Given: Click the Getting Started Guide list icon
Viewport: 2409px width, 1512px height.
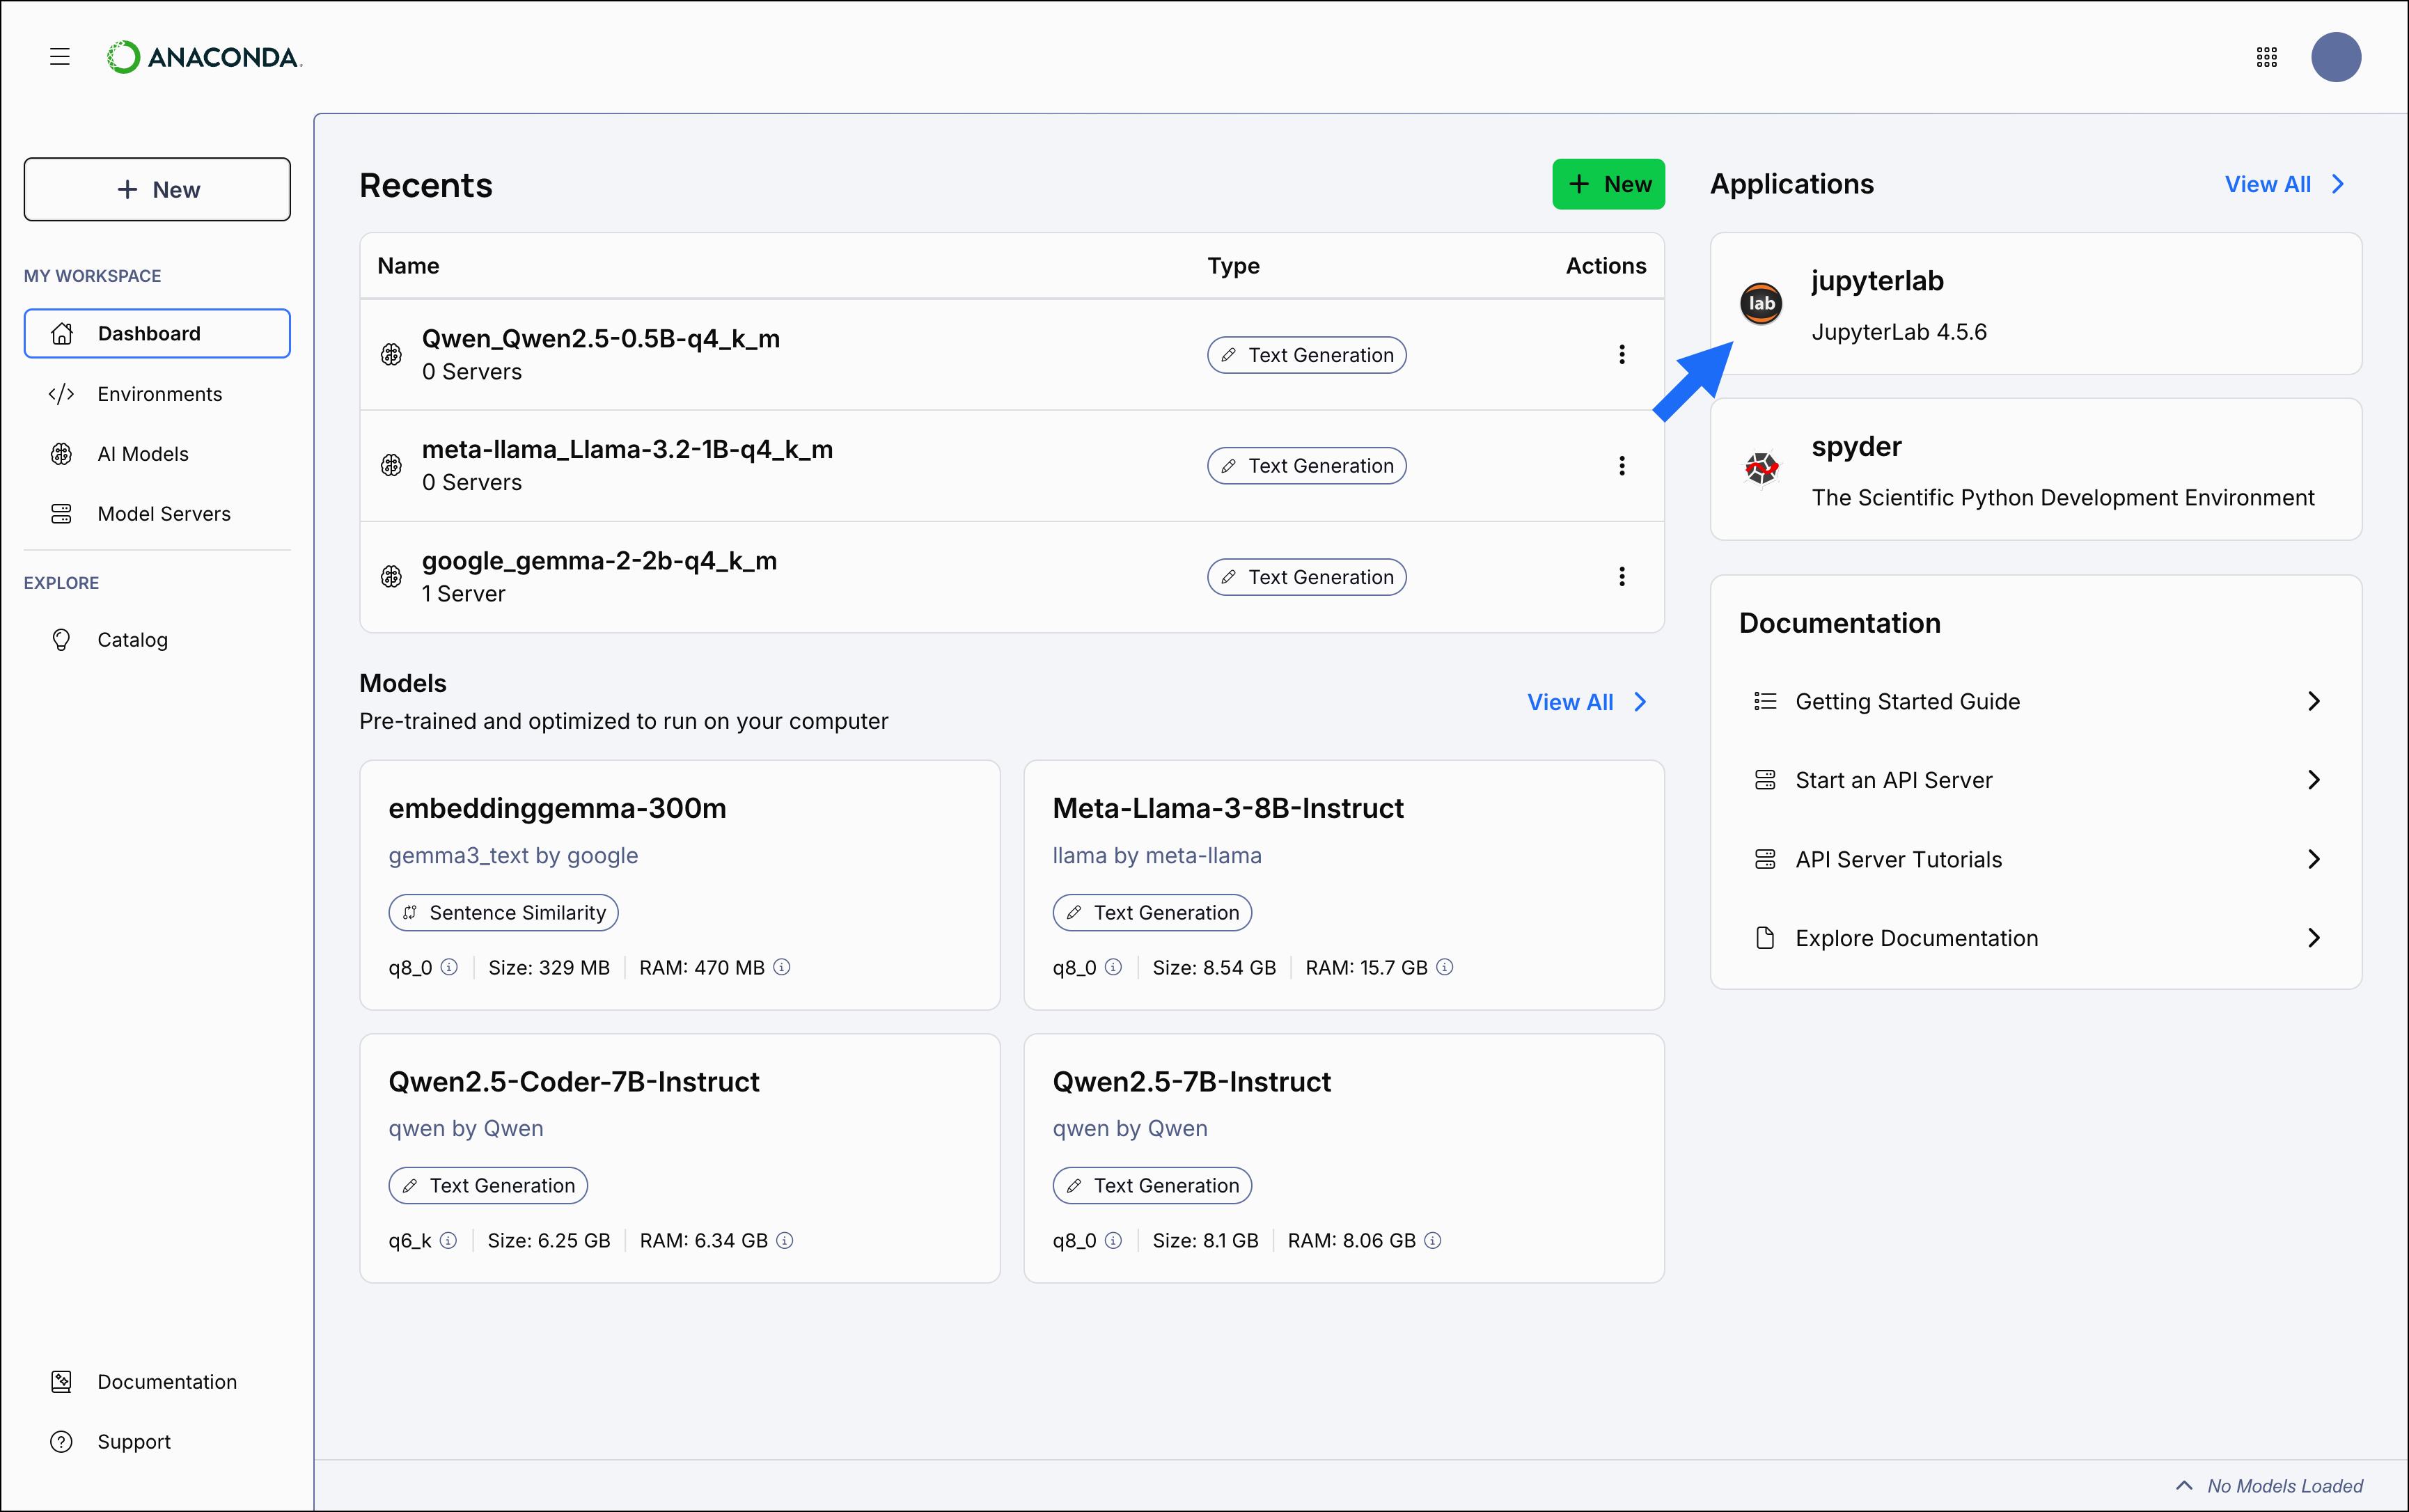Looking at the screenshot, I should 1765,701.
